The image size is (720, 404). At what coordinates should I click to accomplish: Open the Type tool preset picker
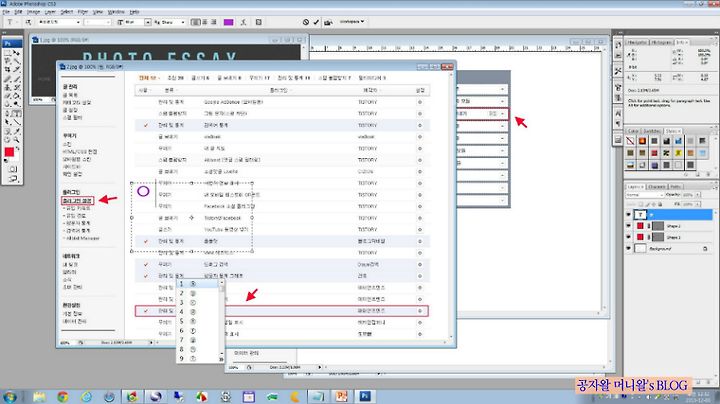coord(11,22)
